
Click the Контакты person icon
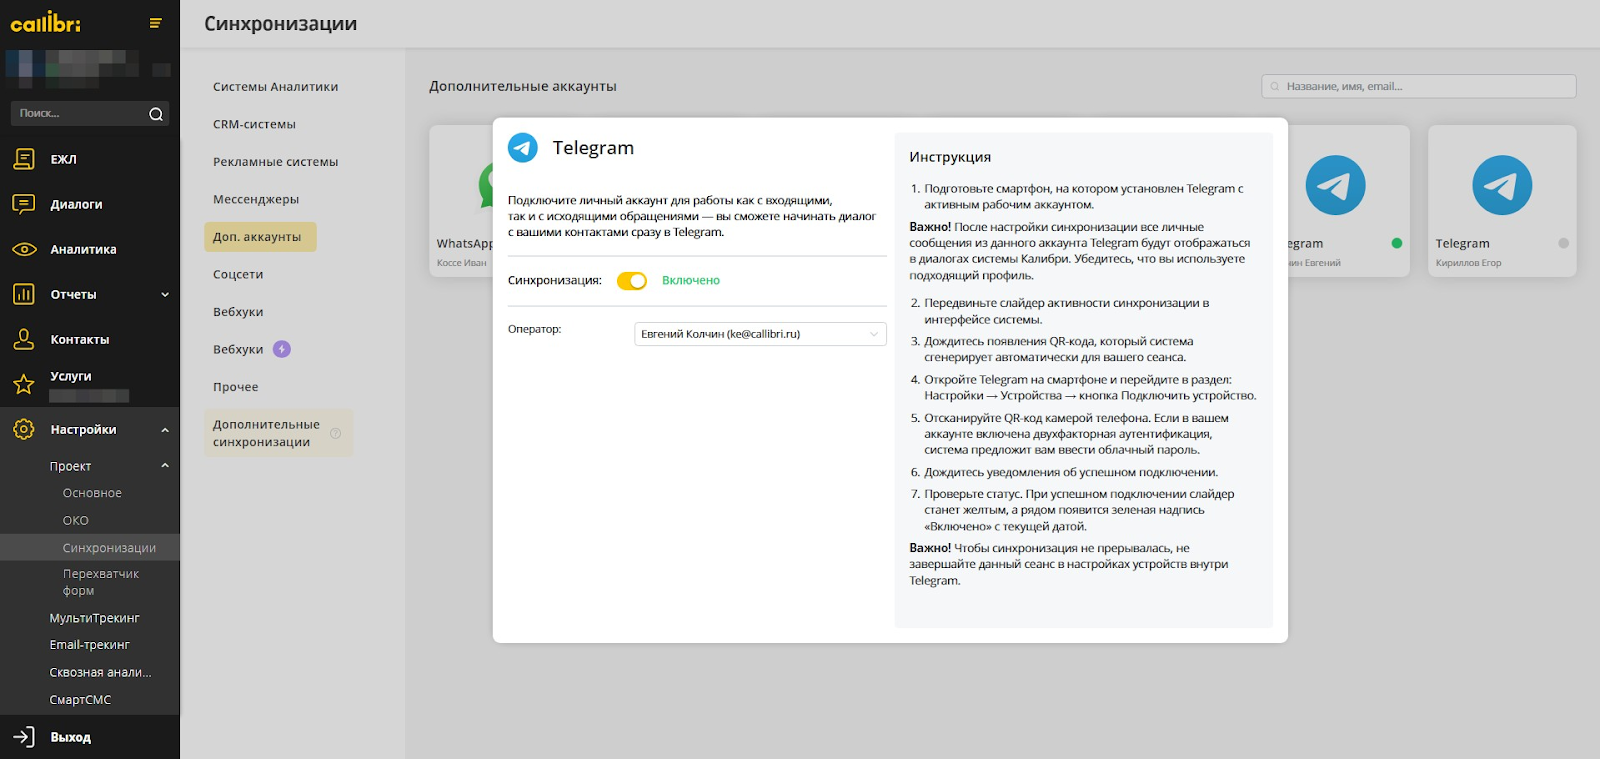point(24,339)
